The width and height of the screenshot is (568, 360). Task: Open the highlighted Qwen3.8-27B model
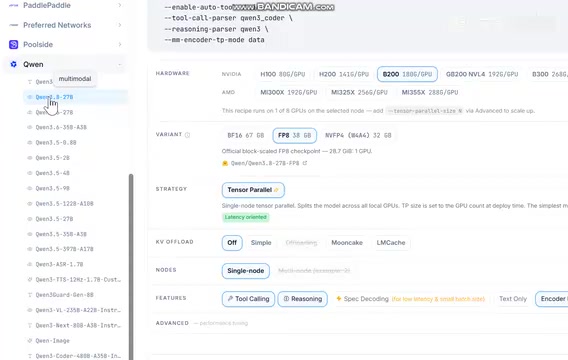coord(75,97)
